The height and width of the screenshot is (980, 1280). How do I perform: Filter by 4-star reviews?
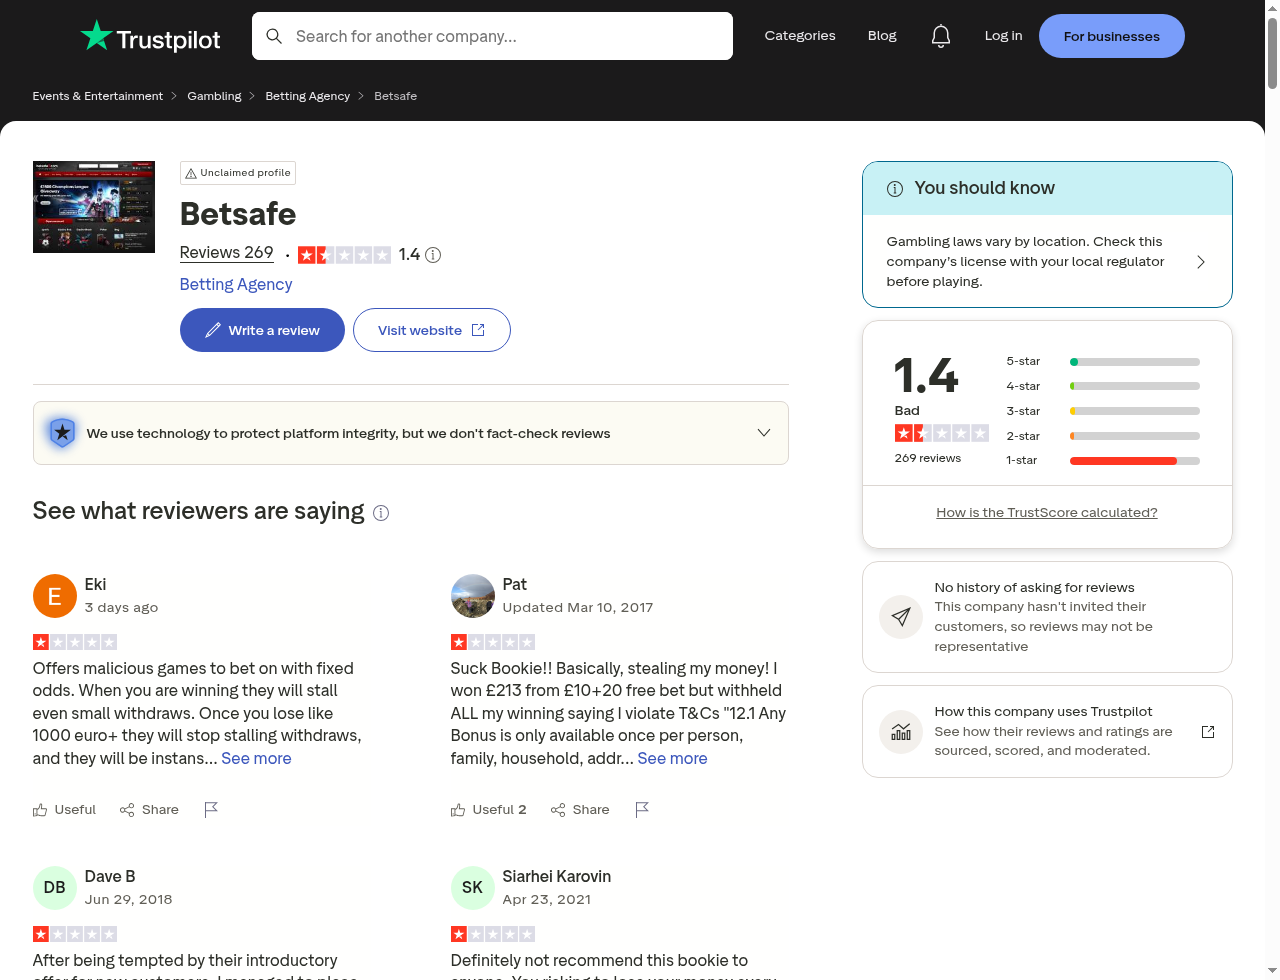coord(1103,386)
